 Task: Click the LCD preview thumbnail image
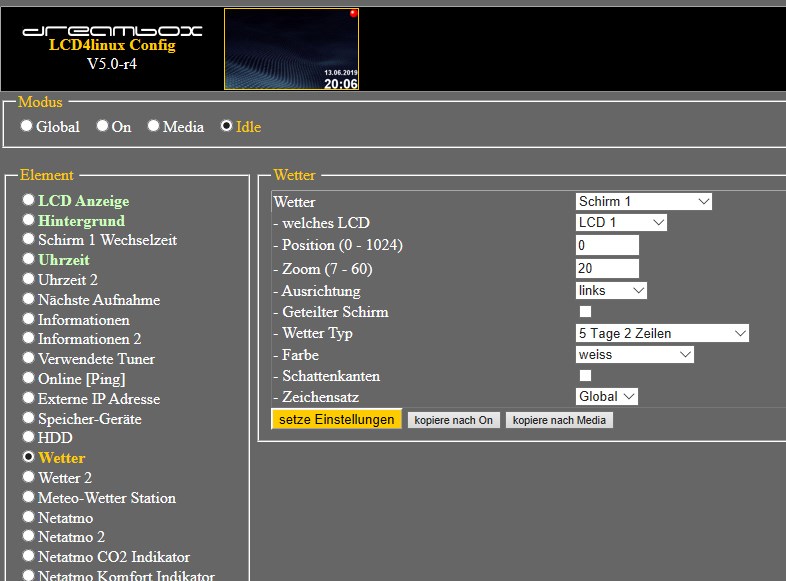pos(291,49)
